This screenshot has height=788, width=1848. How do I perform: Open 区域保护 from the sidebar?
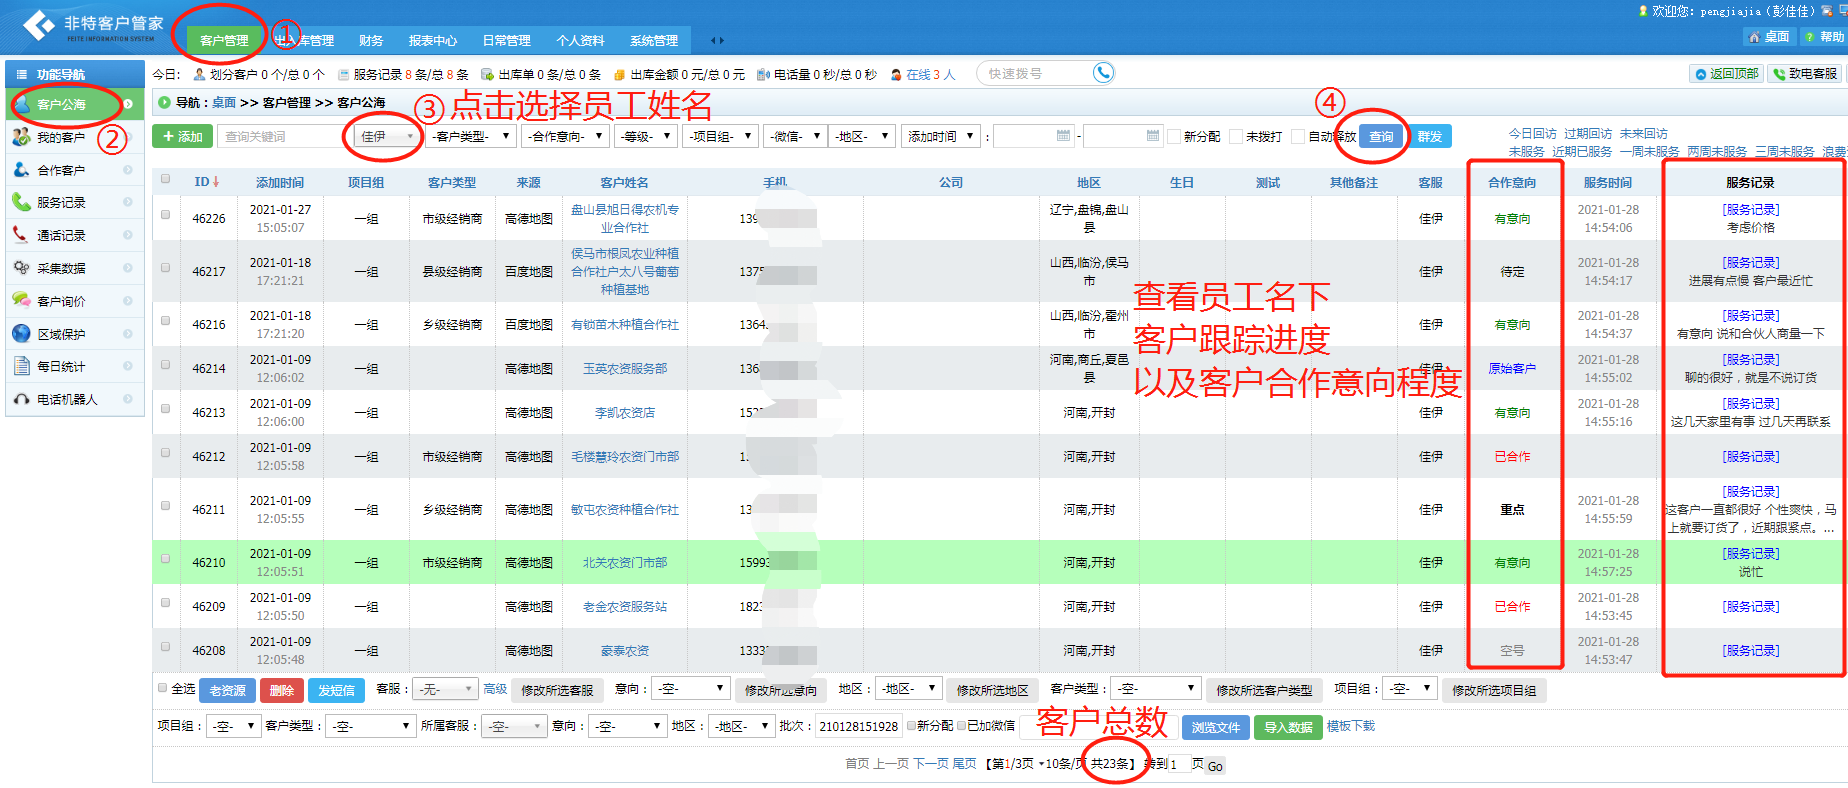tap(61, 334)
